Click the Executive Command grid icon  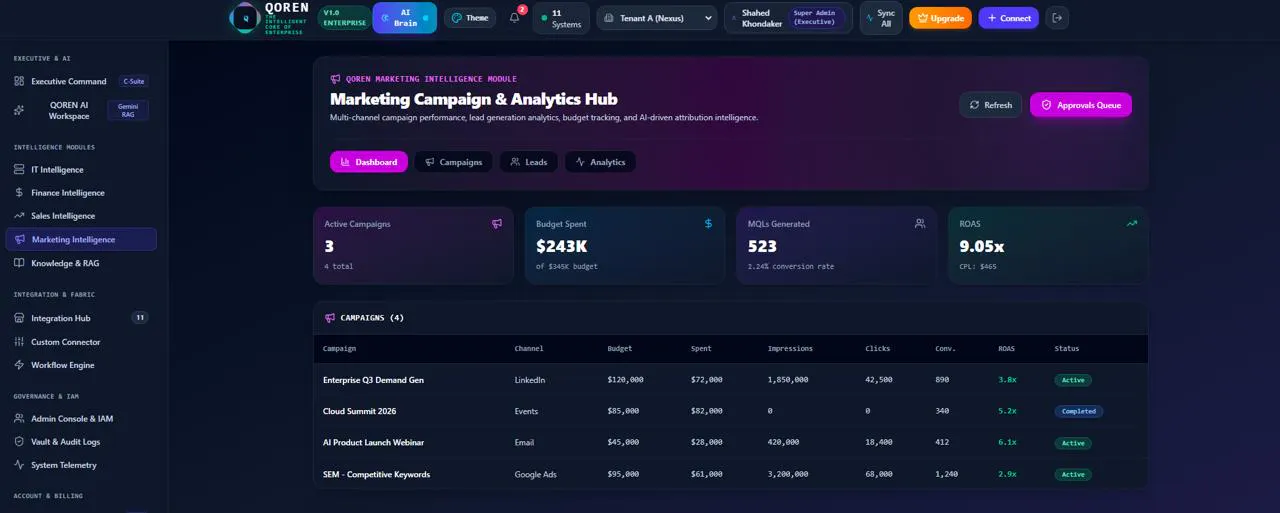click(x=19, y=81)
